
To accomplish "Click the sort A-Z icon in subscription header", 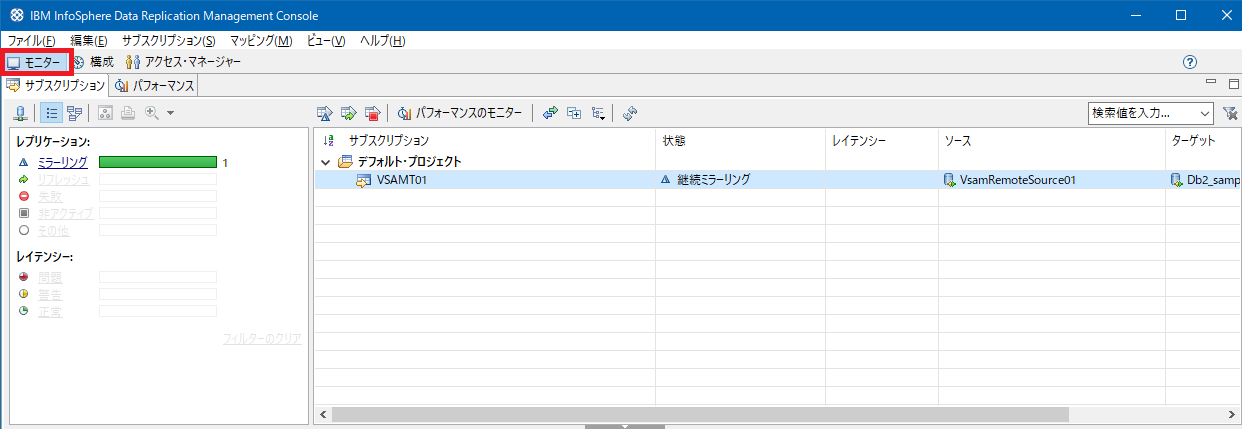I will click(x=330, y=141).
